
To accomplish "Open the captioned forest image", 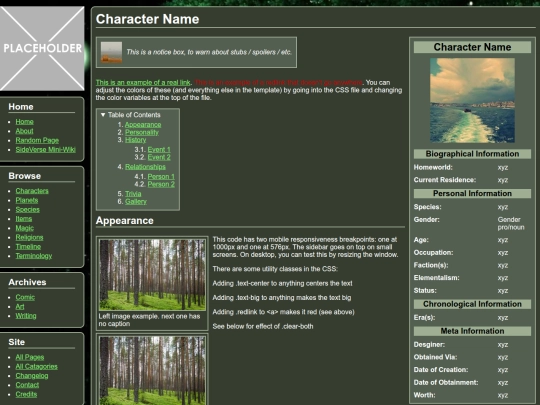I will click(152, 275).
